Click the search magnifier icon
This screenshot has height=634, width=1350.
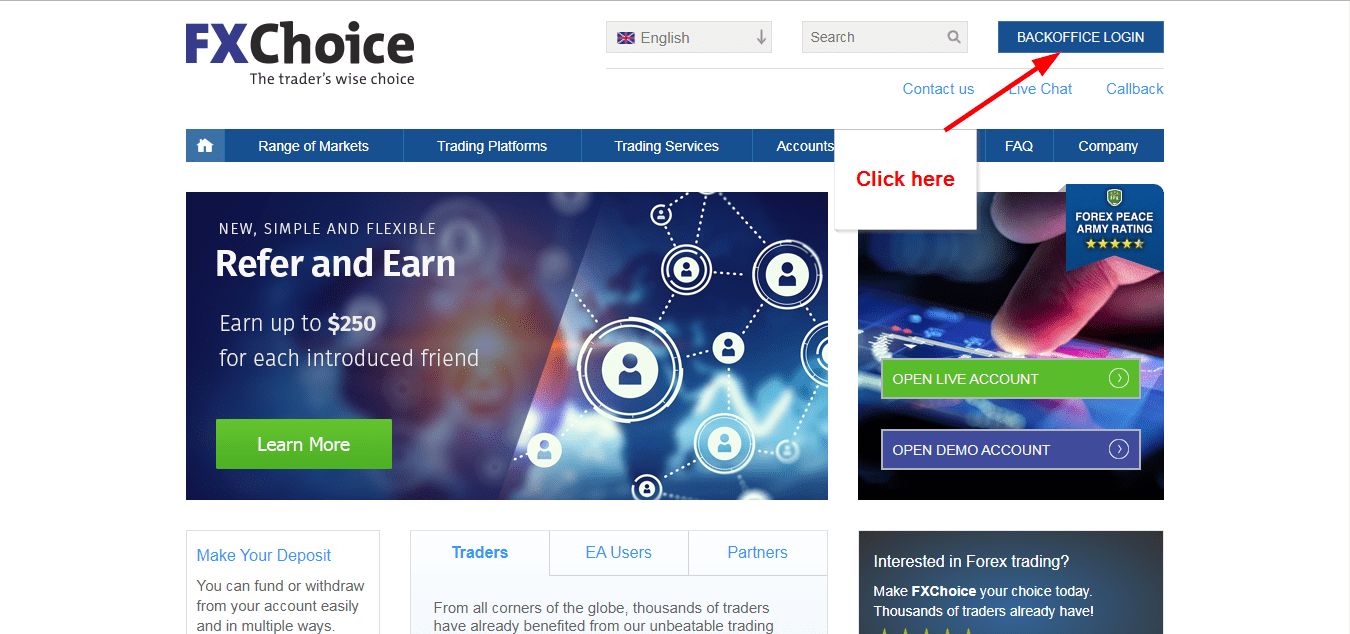[953, 36]
